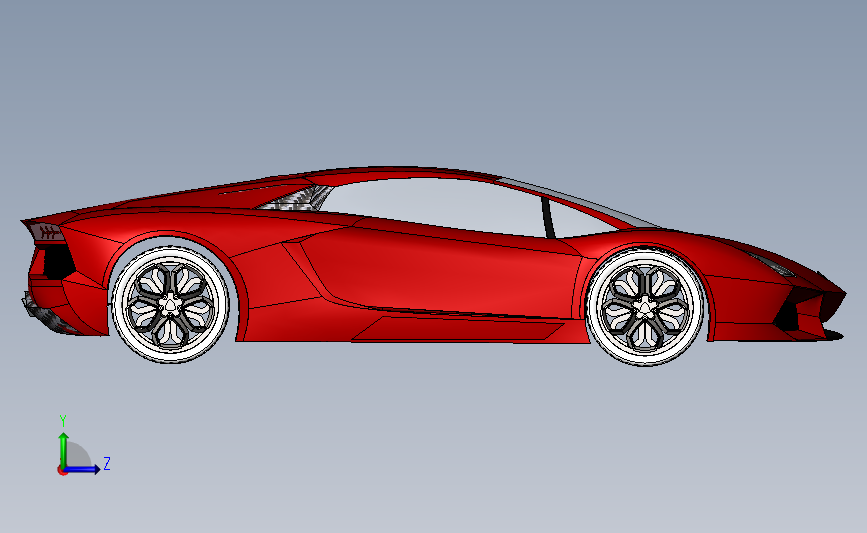Select the red door panel
The width and height of the screenshot is (867, 533).
click(x=442, y=271)
